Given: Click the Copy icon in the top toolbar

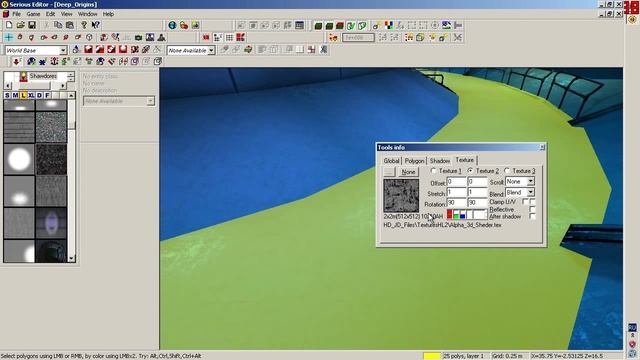Looking at the screenshot, I should pos(58,25).
